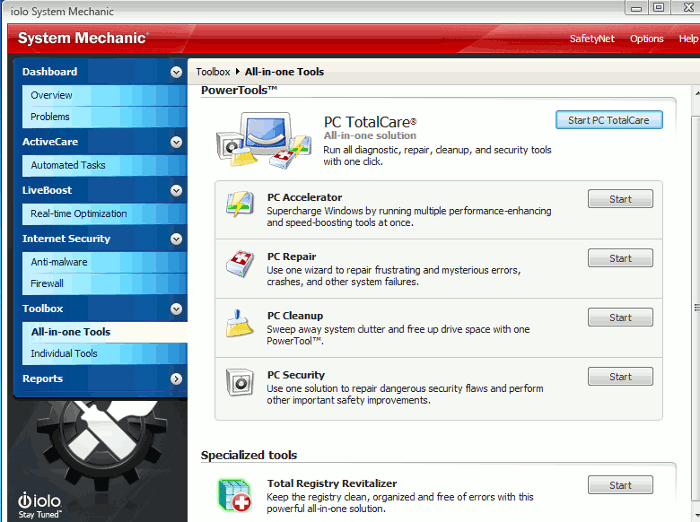Collapse the Internet Security section
Viewport: 700px width, 522px height.
(176, 239)
